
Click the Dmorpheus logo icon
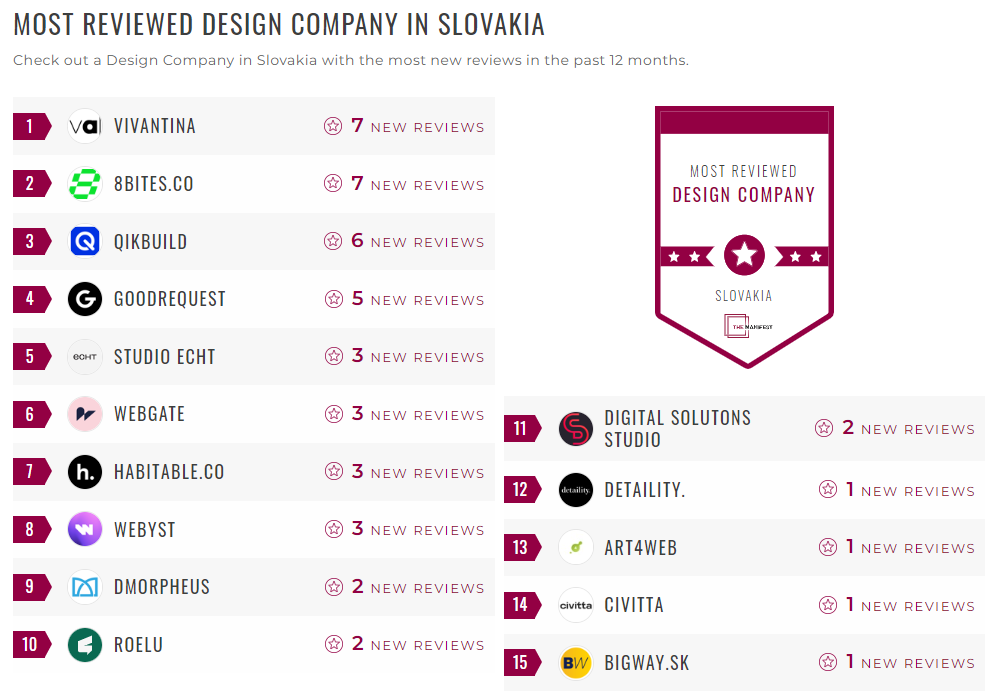(85, 587)
